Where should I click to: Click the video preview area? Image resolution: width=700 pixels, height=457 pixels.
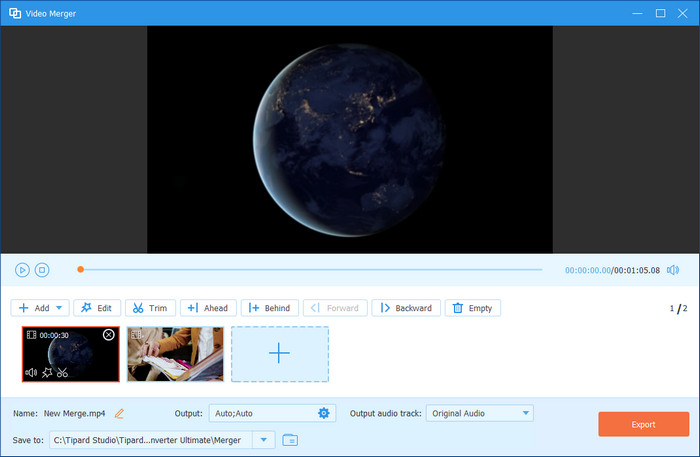350,140
